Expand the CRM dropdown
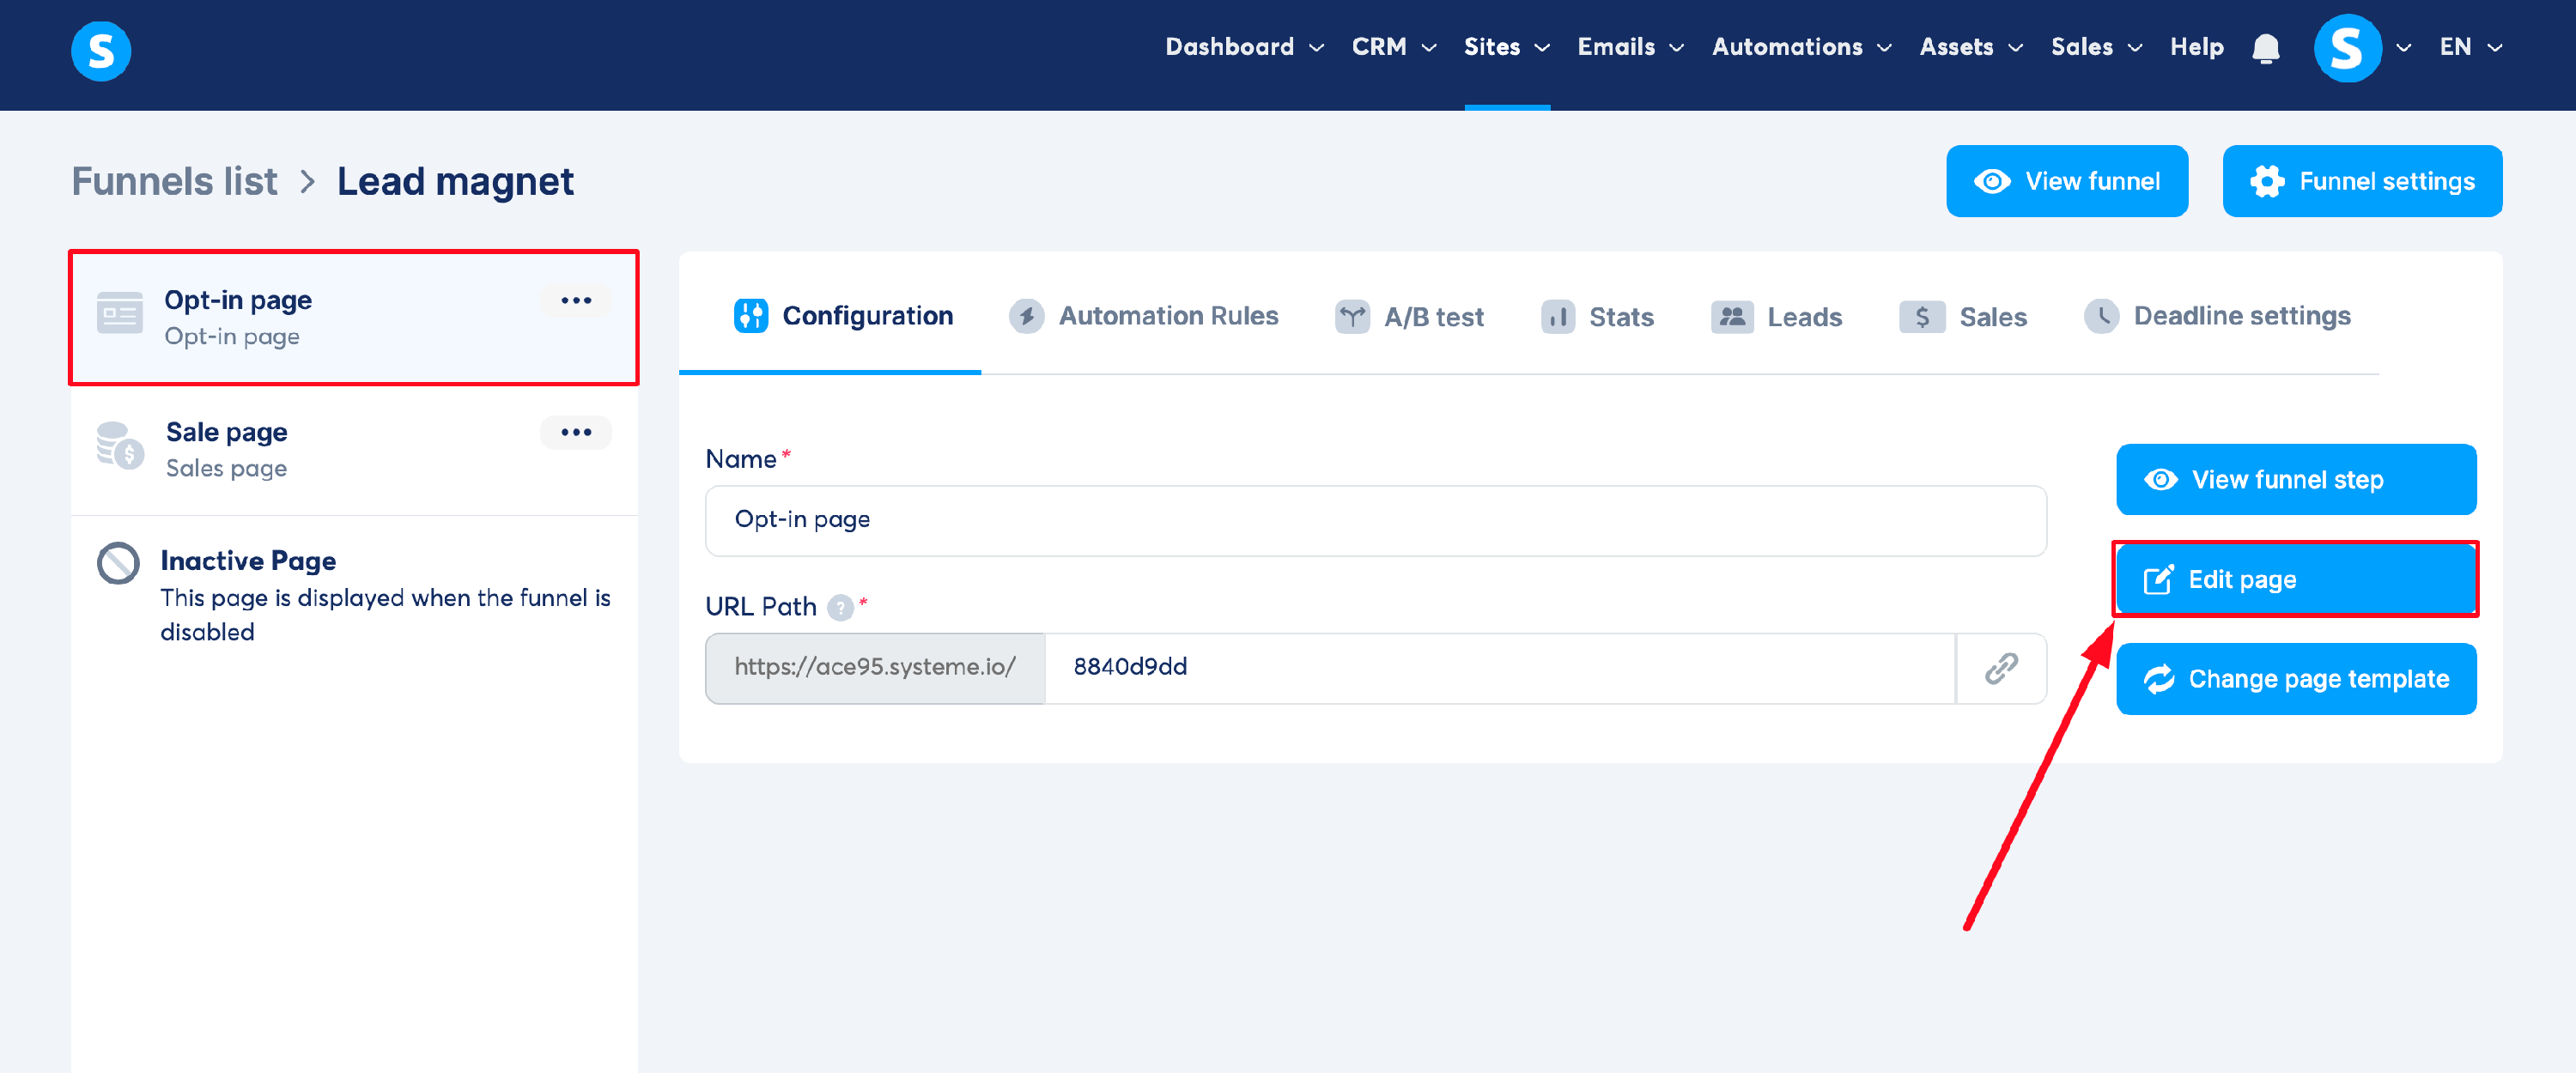The width and height of the screenshot is (2576, 1073). point(1394,47)
